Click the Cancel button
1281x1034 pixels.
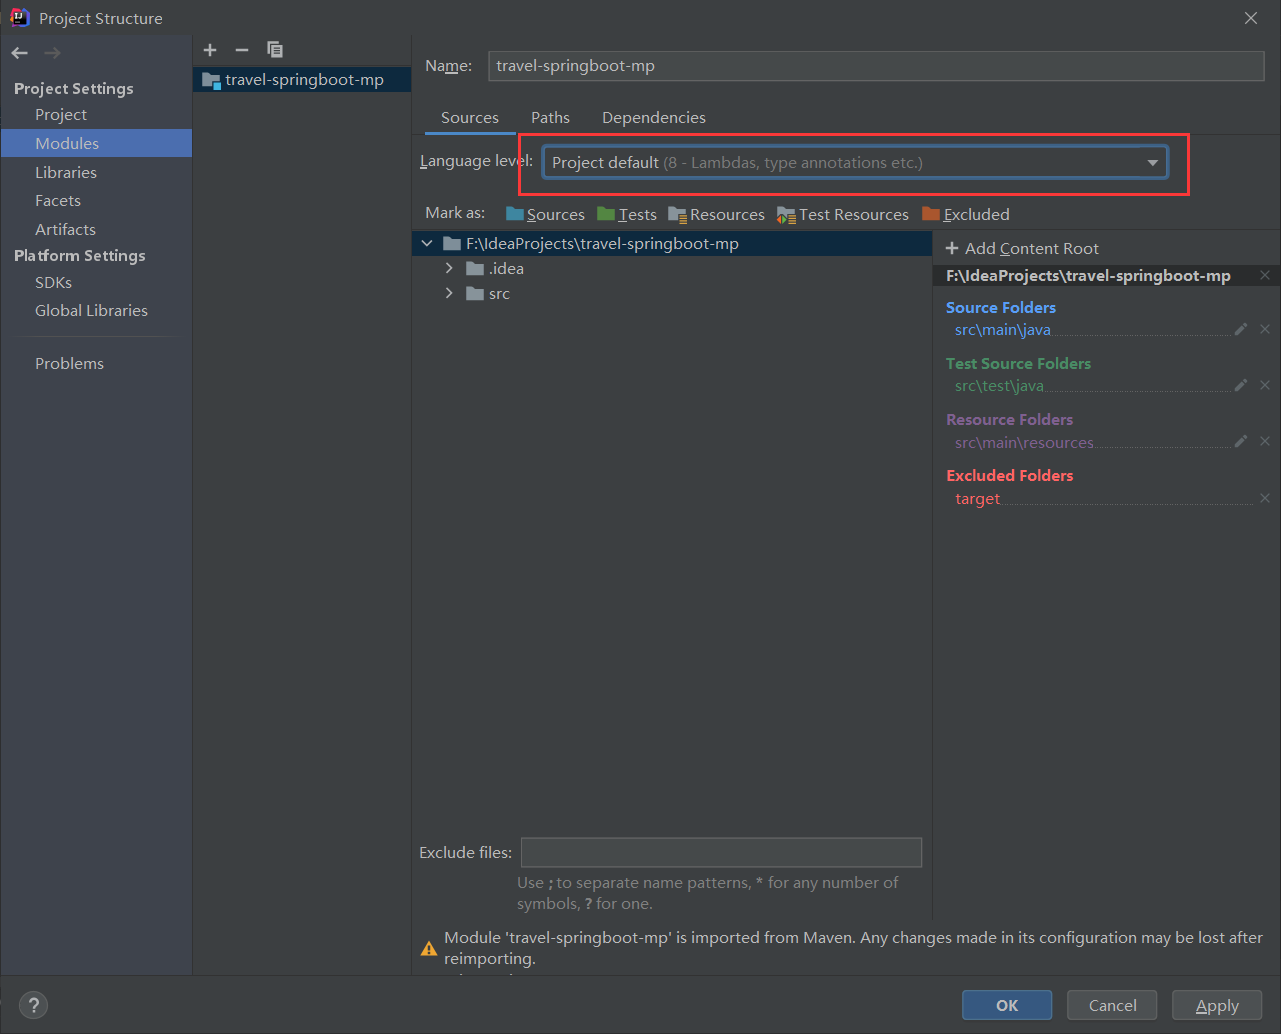[1112, 1005]
